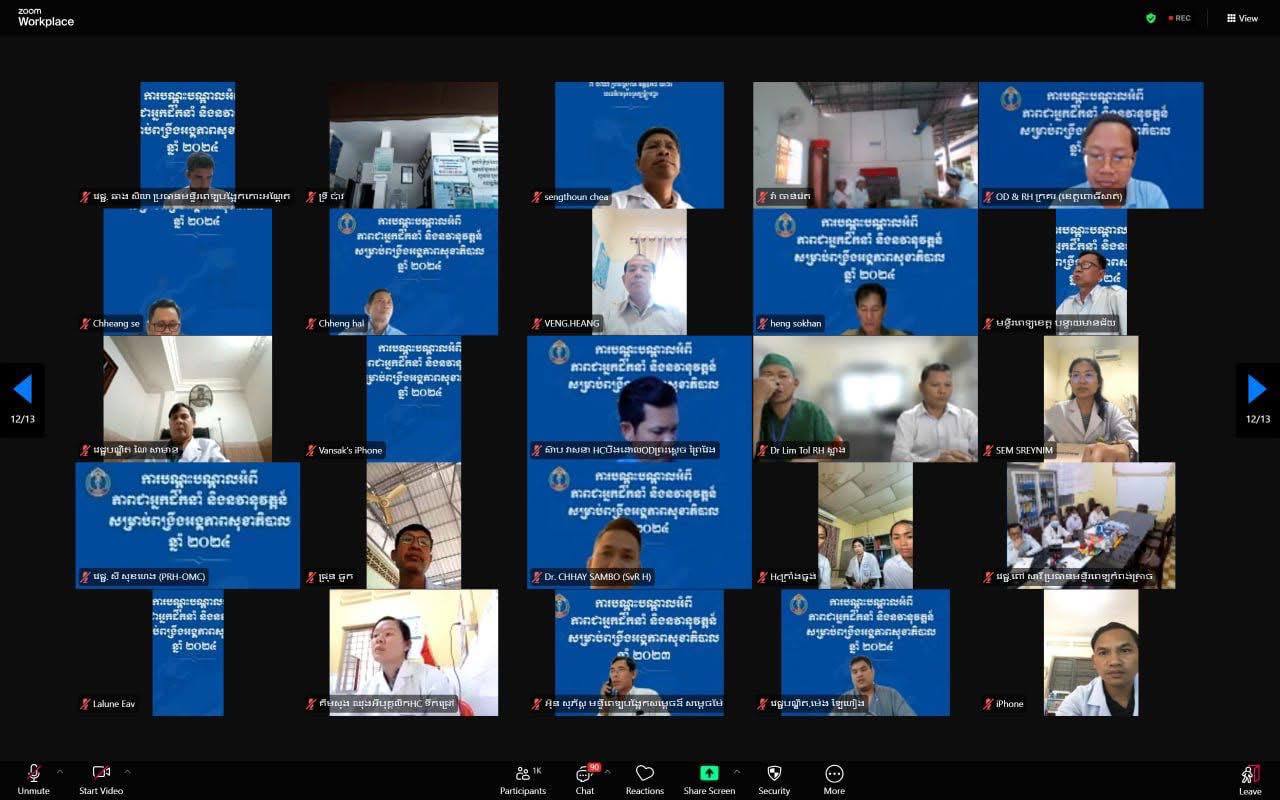Open the More options menu

[834, 773]
